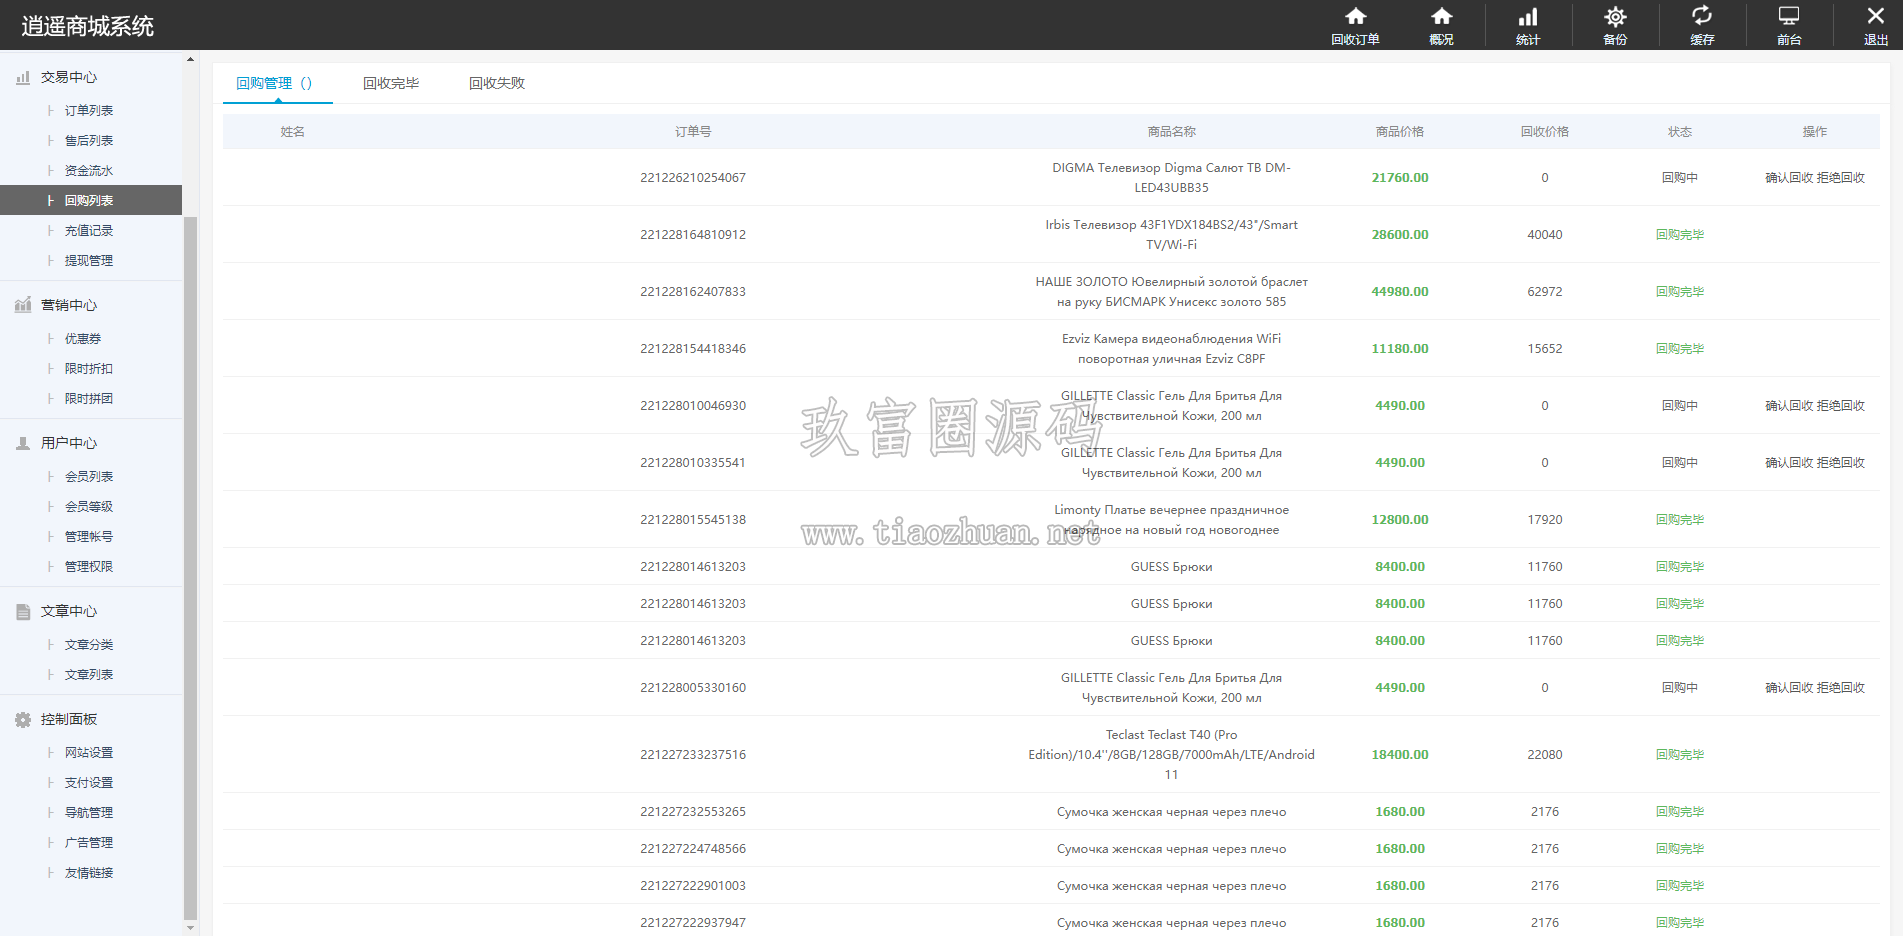
Task: Open 优惠券 in the sidebar
Action: pyautogui.click(x=83, y=338)
